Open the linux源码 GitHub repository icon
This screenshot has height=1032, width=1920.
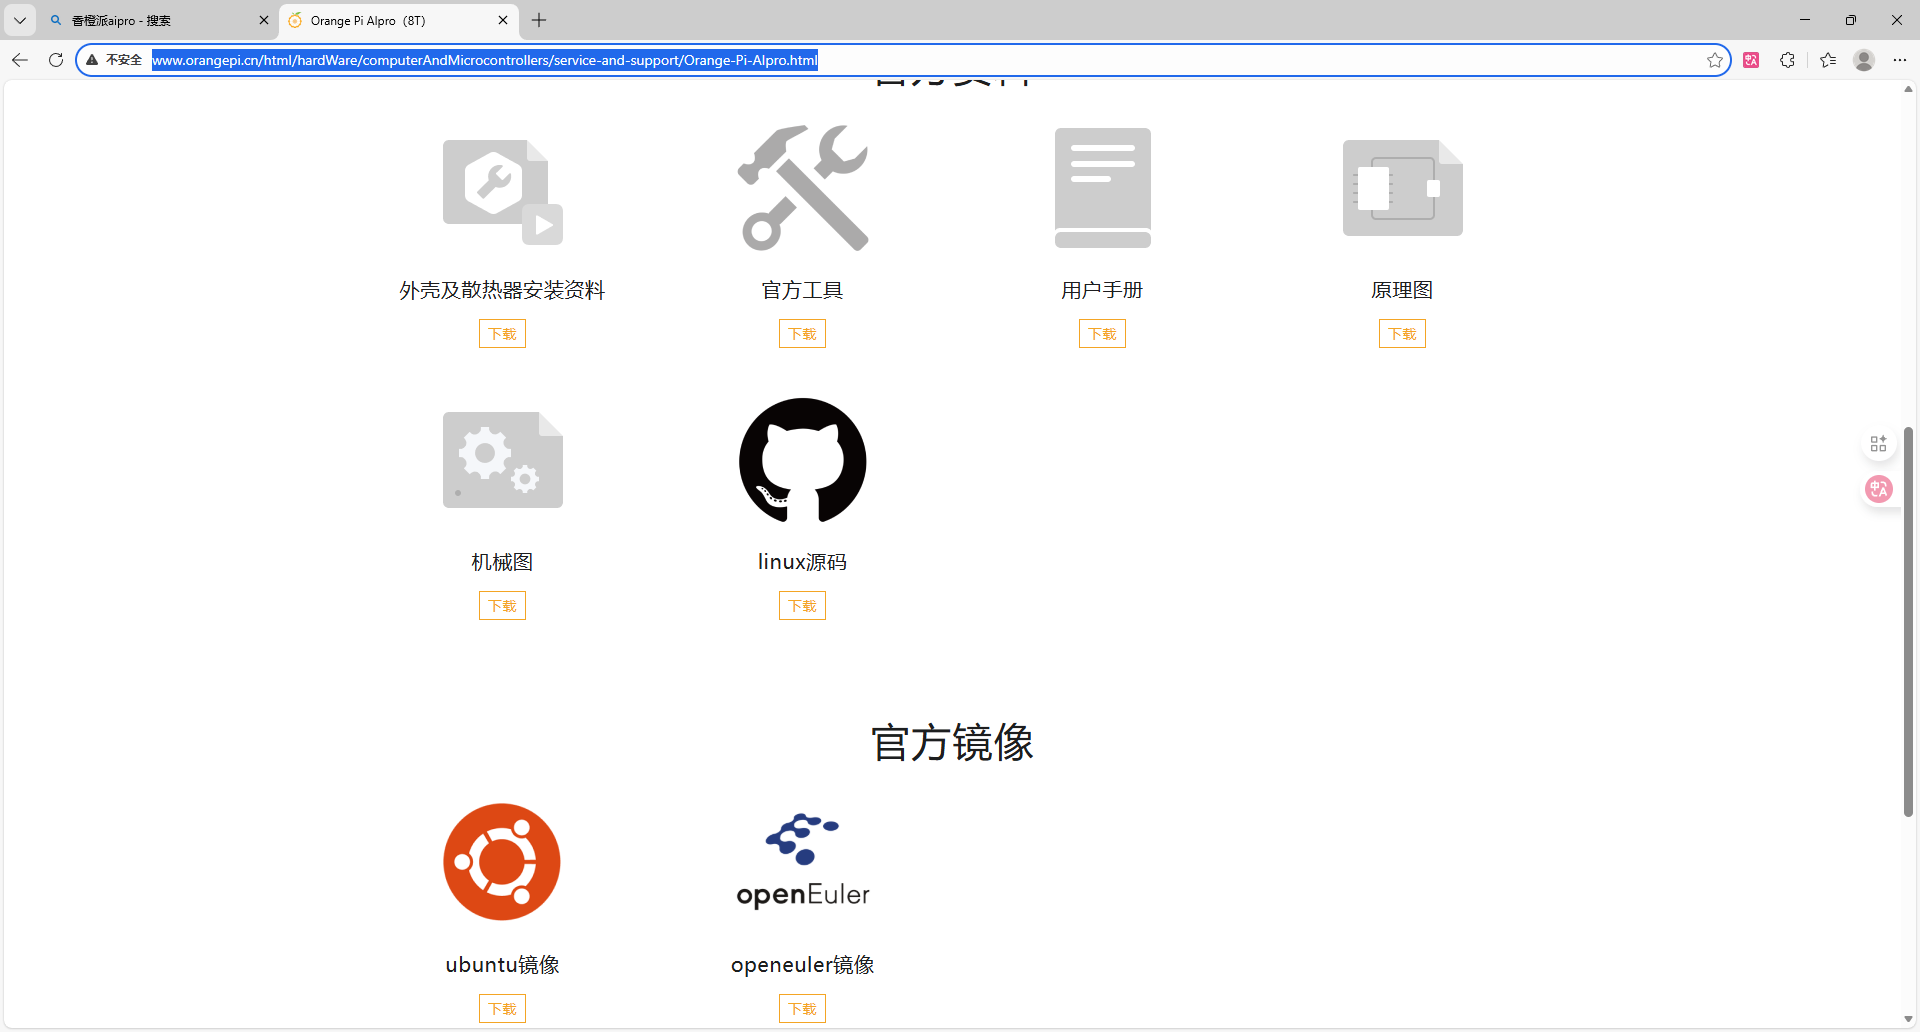coord(802,460)
